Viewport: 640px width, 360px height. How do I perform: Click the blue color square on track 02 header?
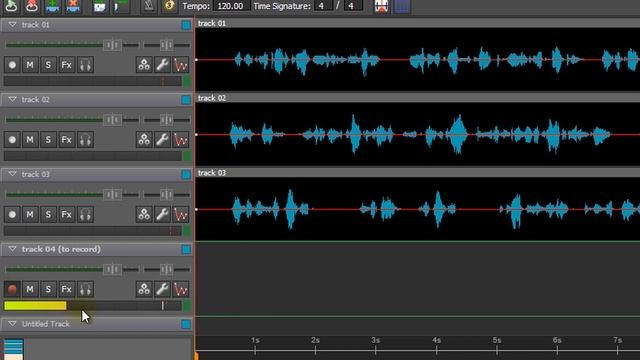[x=186, y=100]
